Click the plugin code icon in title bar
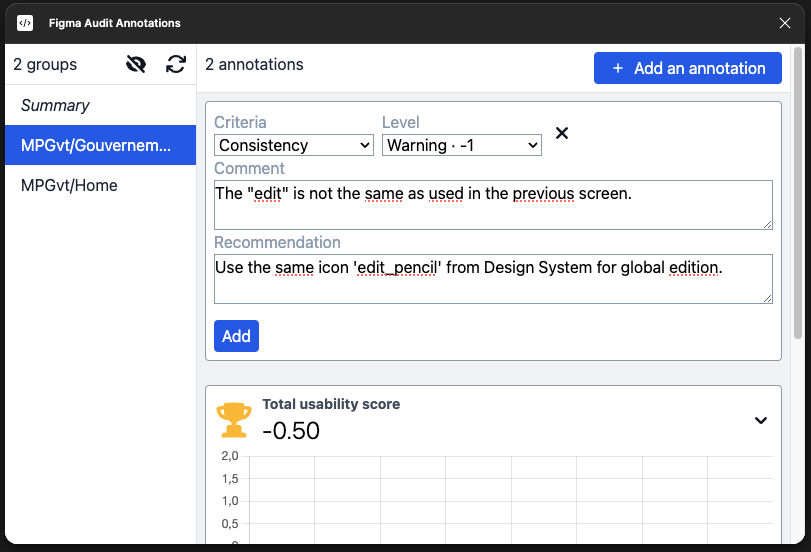The width and height of the screenshot is (811, 552). point(25,23)
